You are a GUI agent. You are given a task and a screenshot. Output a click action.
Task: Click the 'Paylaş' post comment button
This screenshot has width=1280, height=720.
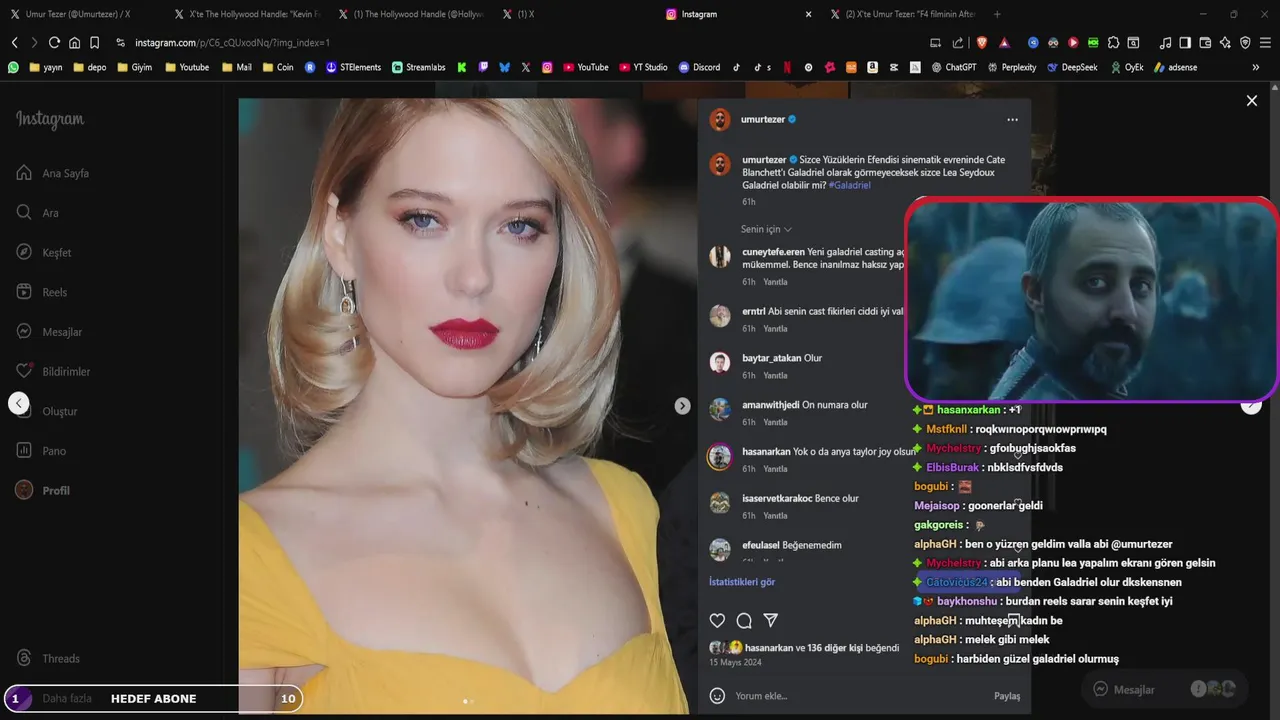pos(1007,696)
